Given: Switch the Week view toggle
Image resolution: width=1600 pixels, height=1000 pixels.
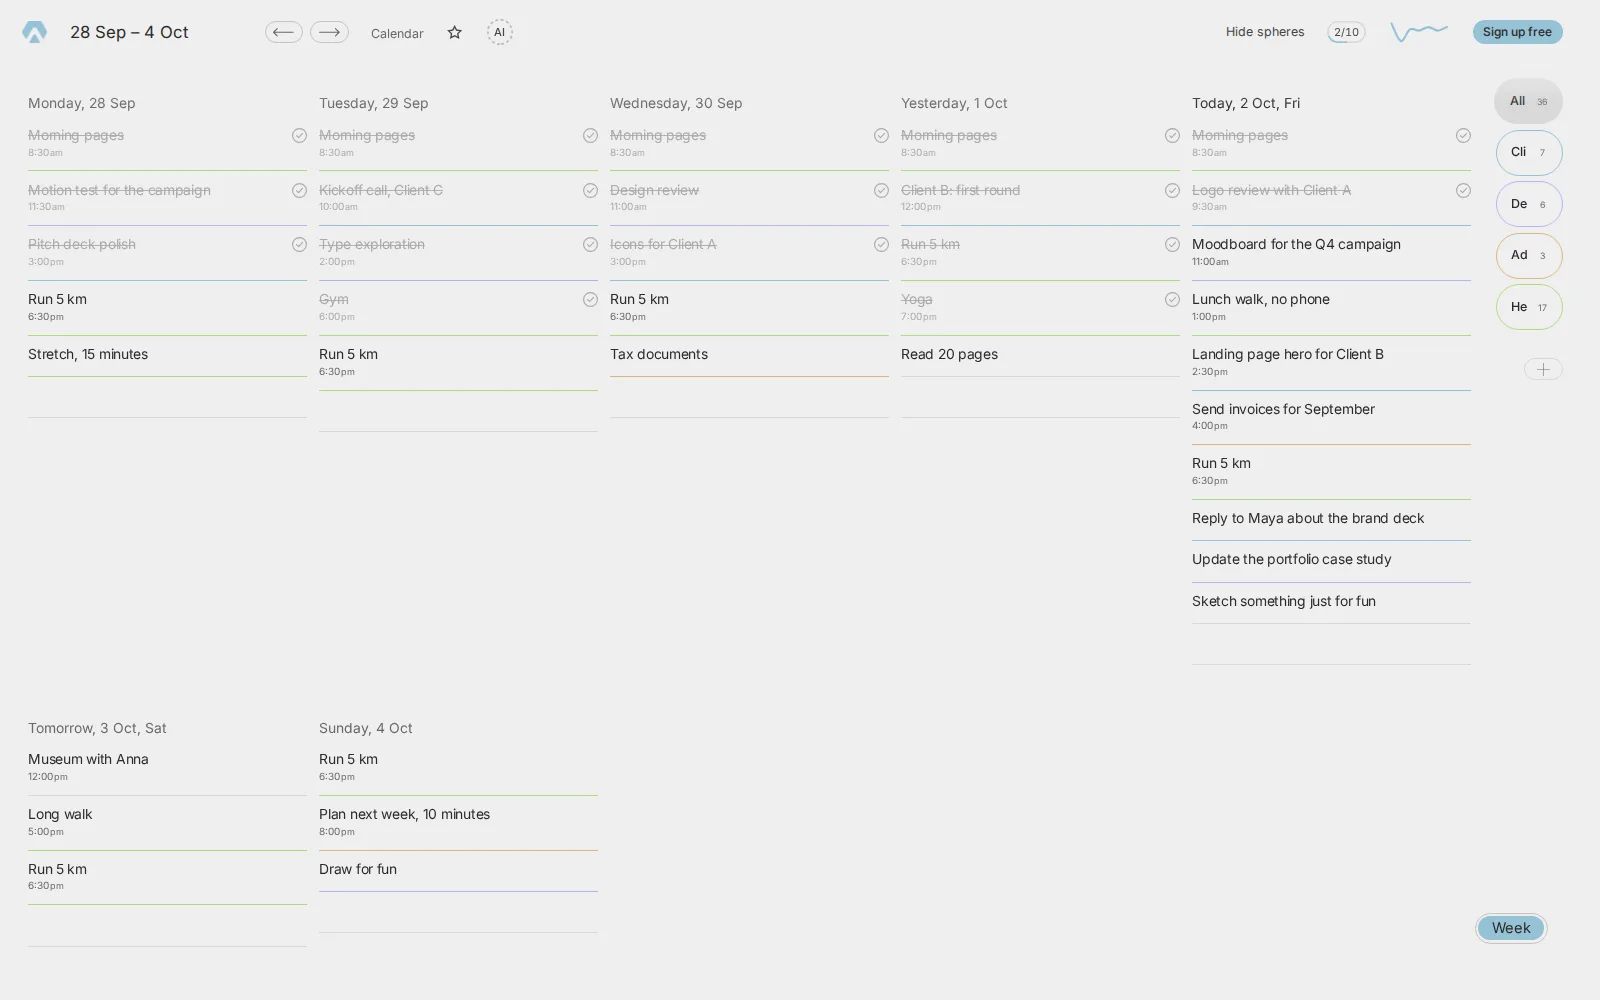Looking at the screenshot, I should pos(1511,928).
